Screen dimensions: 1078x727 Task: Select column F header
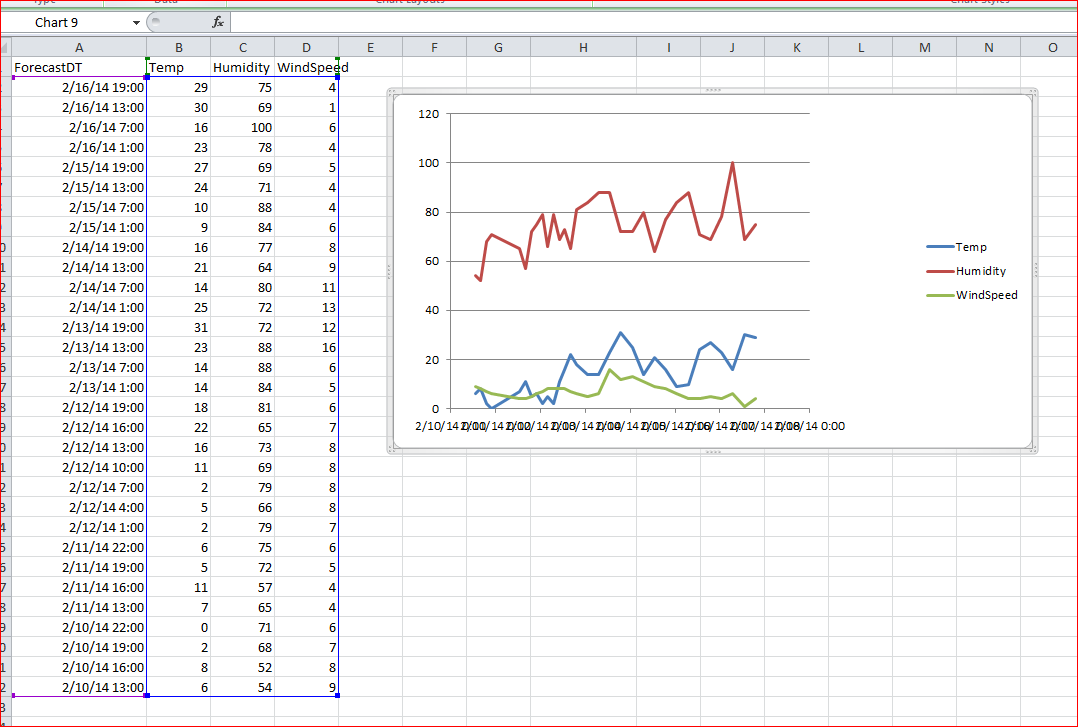[434, 47]
